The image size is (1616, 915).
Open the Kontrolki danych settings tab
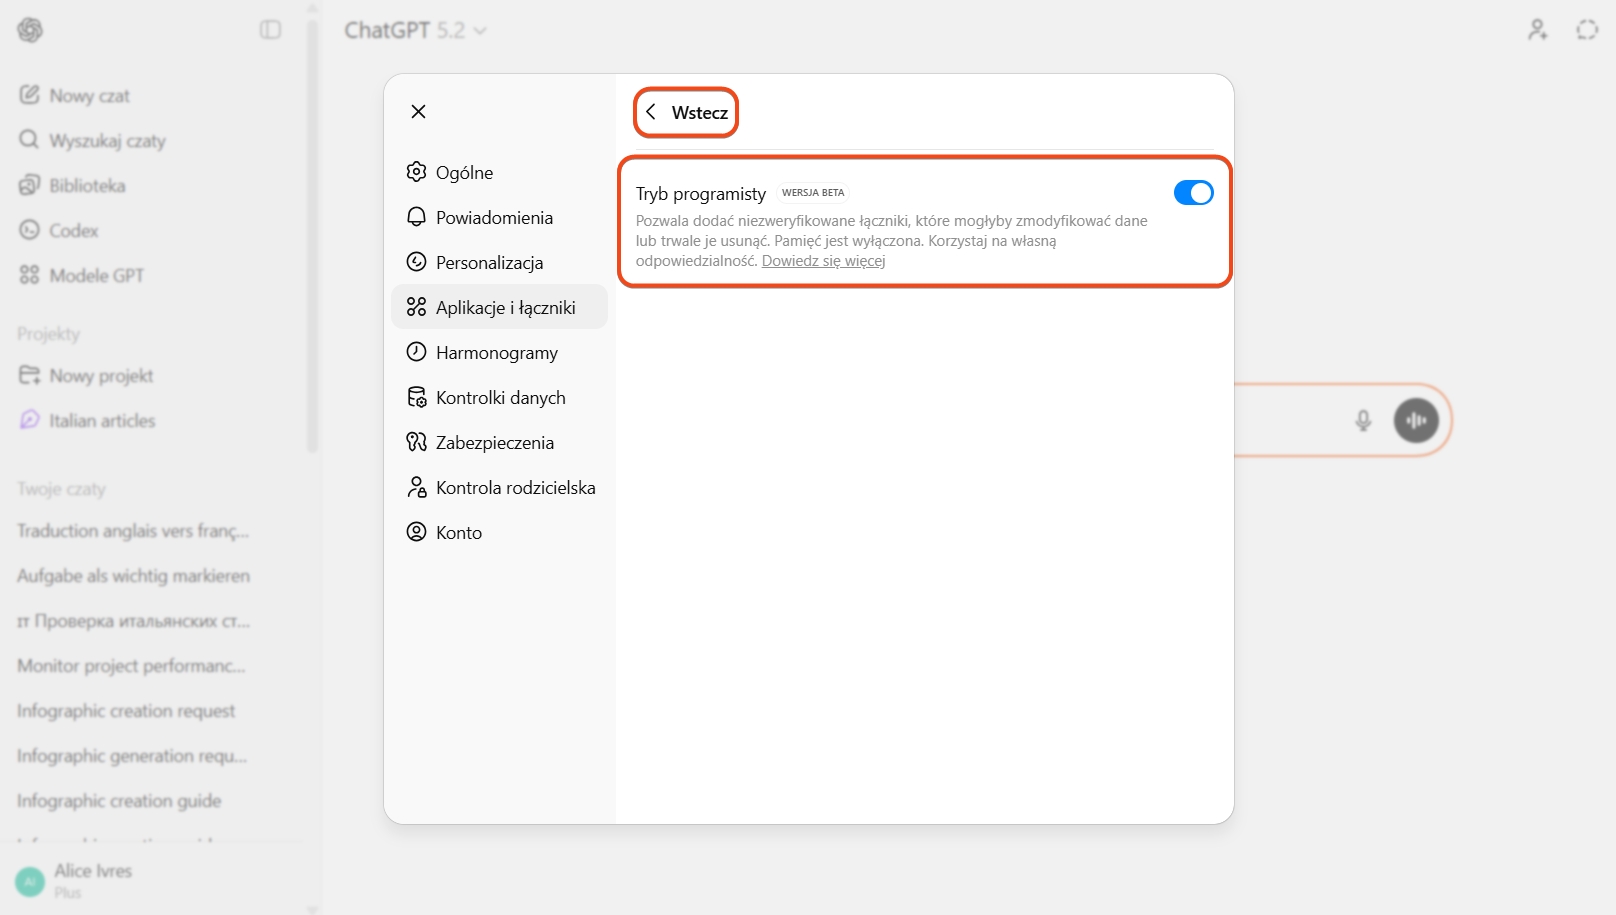pyautogui.click(x=499, y=397)
